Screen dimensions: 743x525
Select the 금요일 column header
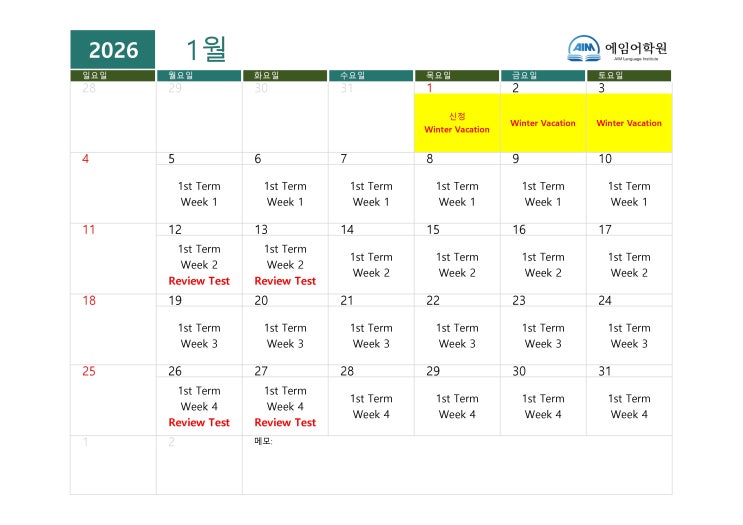click(543, 75)
